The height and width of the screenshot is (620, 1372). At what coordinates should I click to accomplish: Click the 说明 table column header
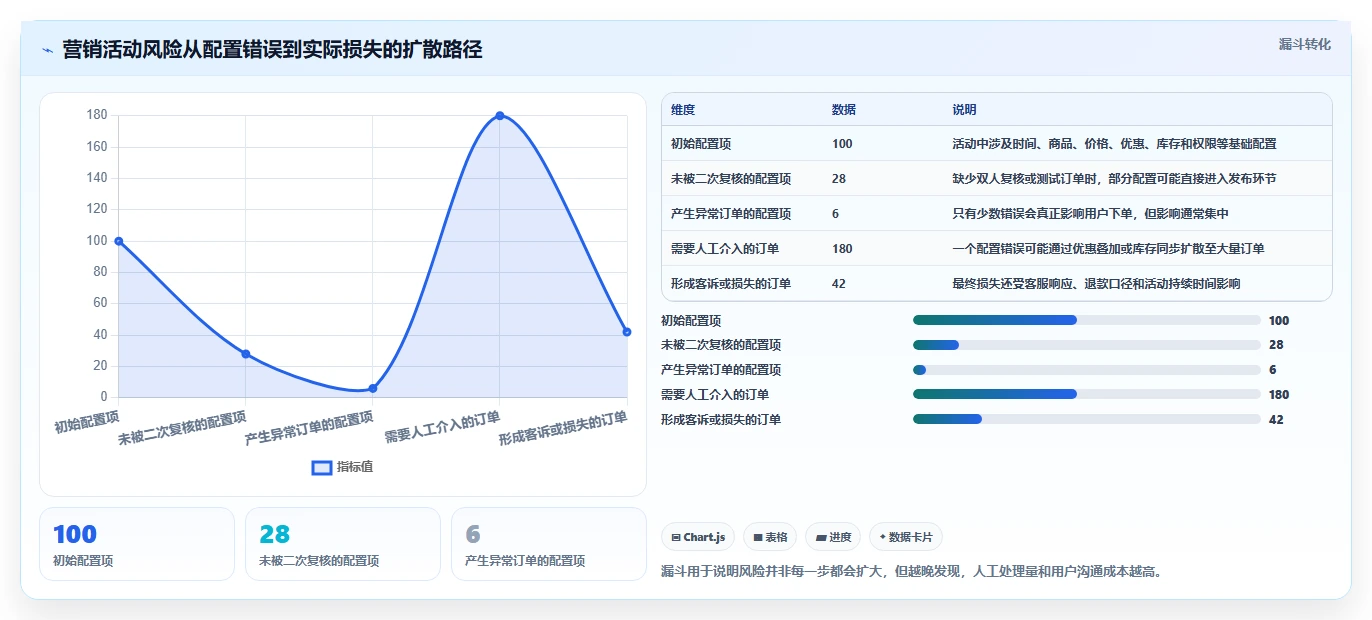tap(964, 110)
